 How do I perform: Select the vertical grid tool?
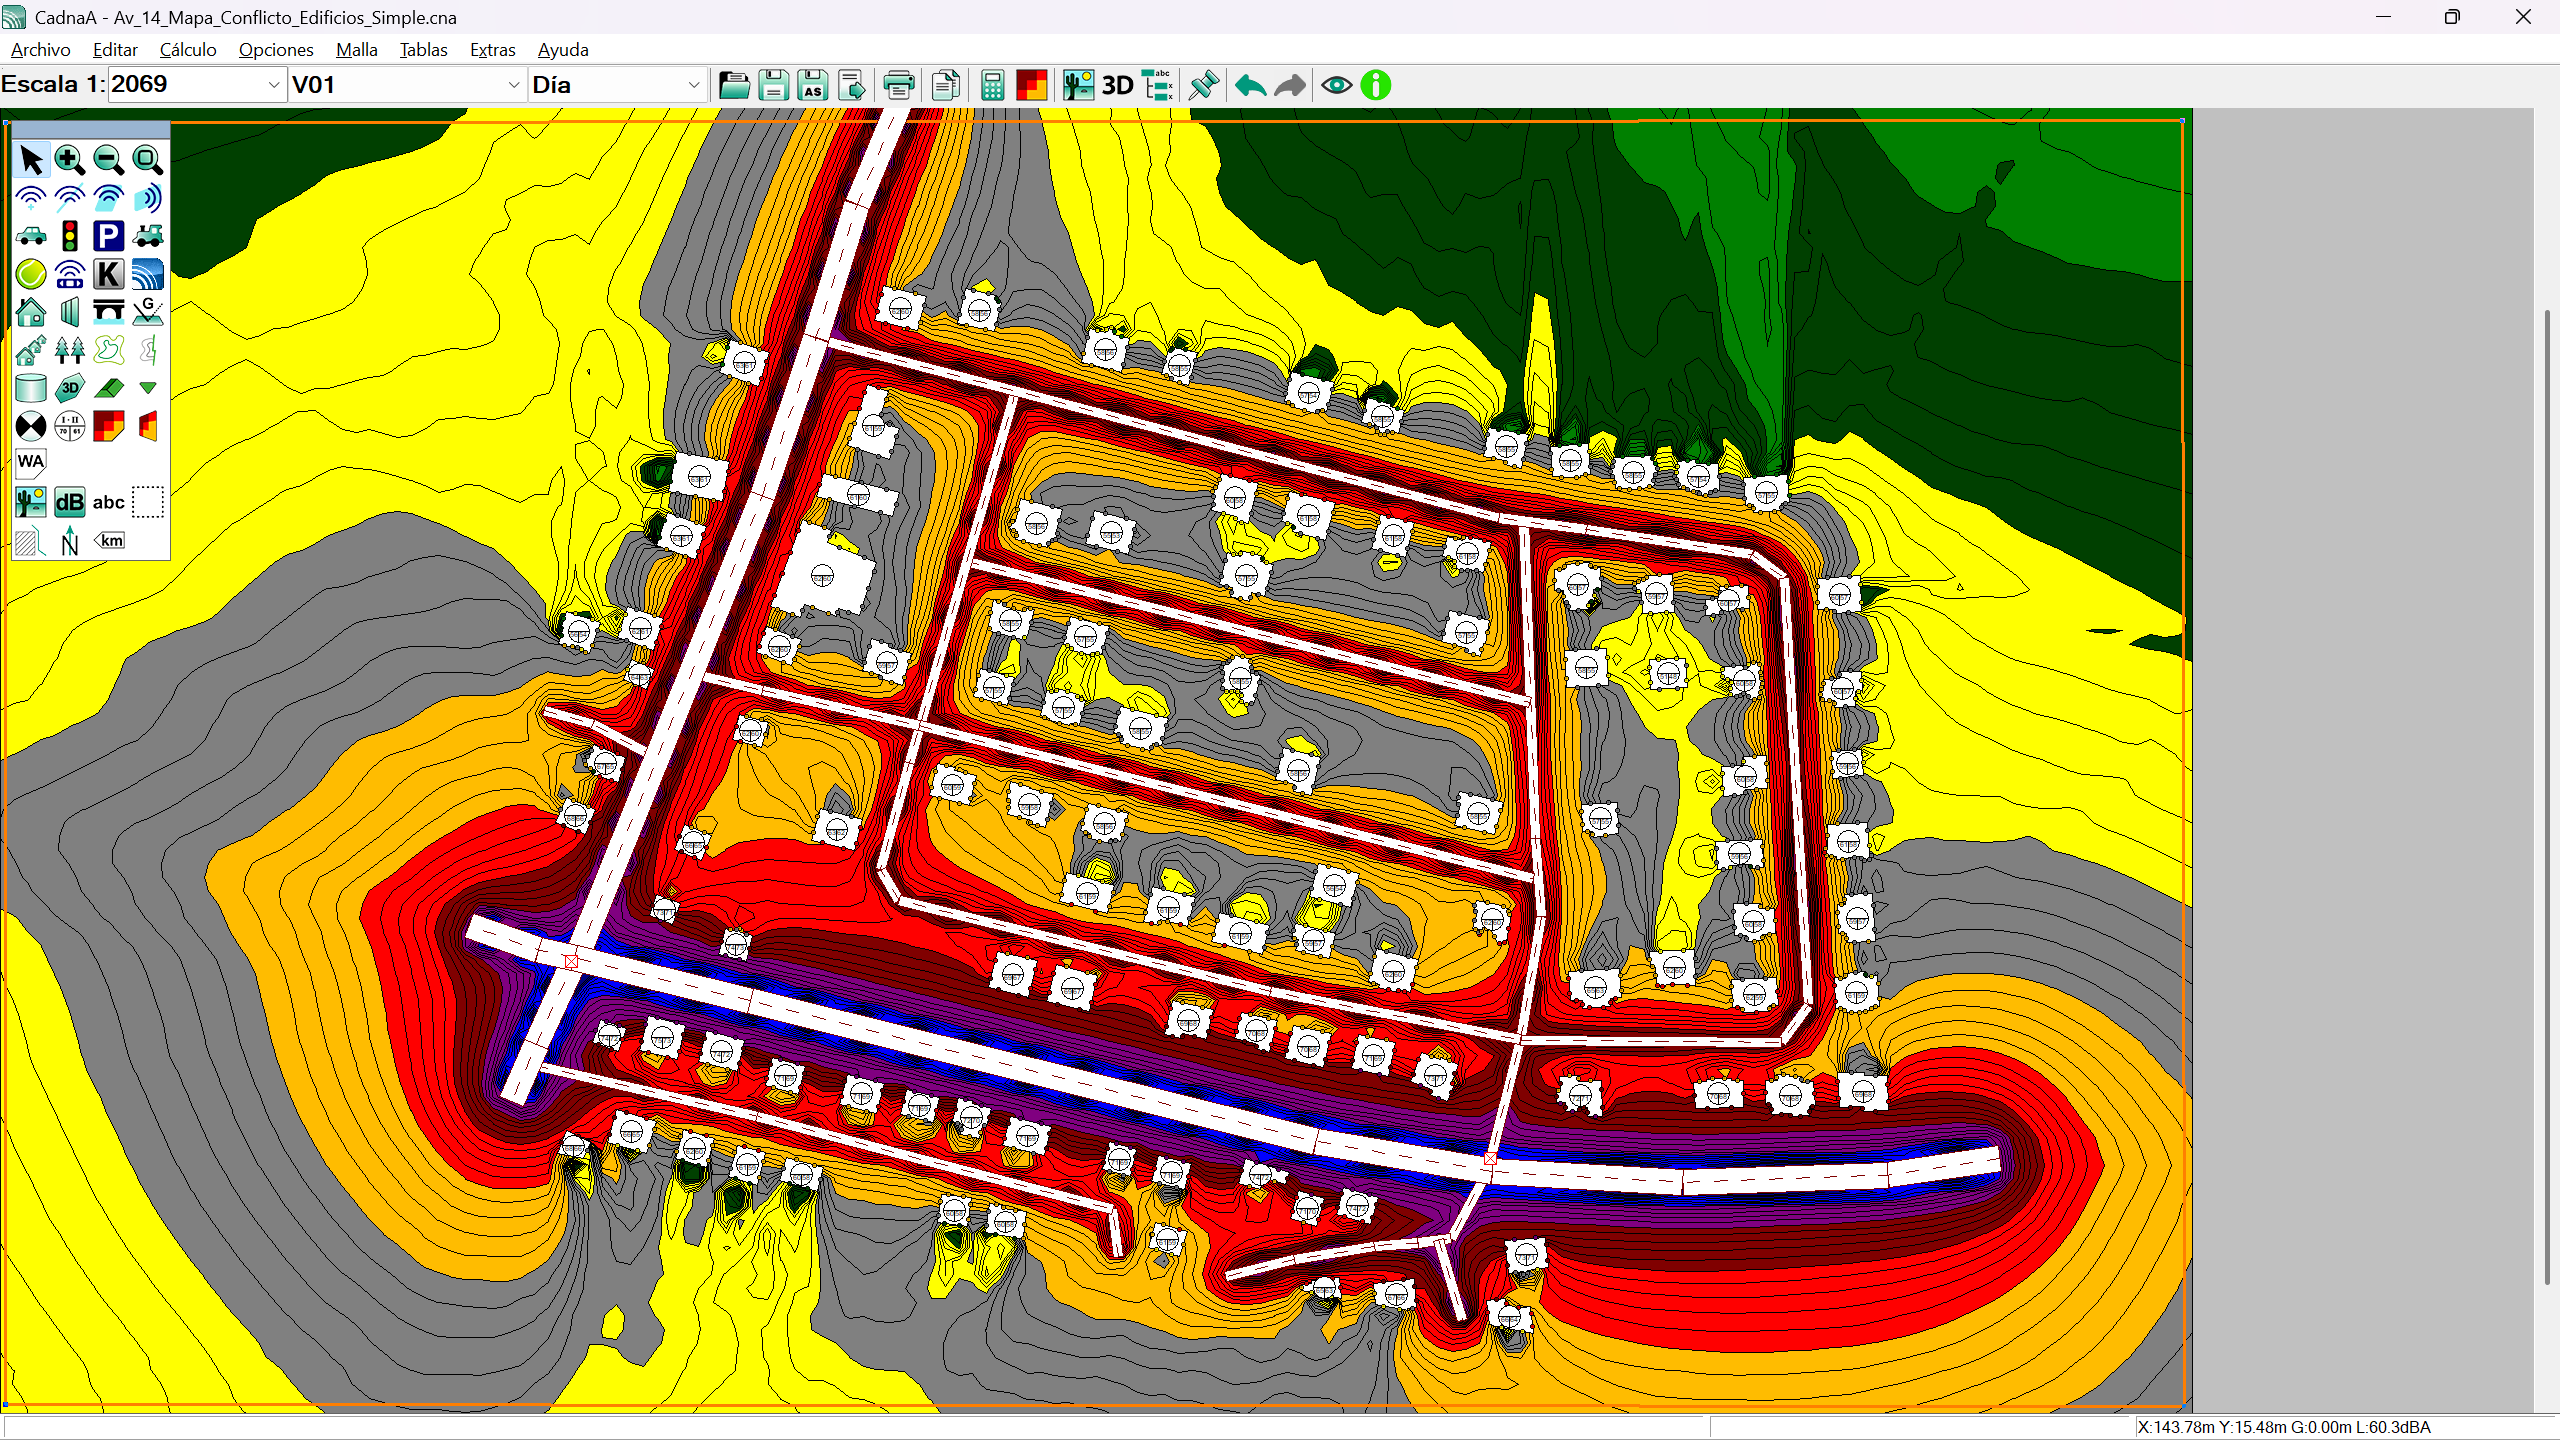pyautogui.click(x=148, y=426)
